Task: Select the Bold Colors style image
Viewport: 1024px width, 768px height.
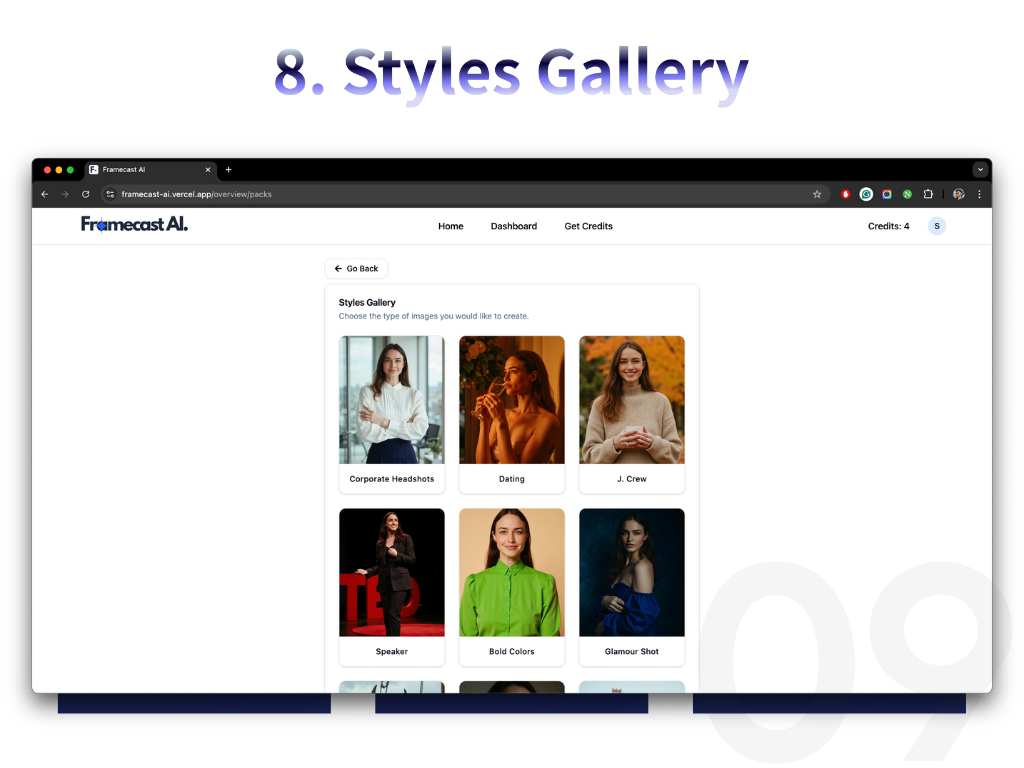Action: pos(512,572)
